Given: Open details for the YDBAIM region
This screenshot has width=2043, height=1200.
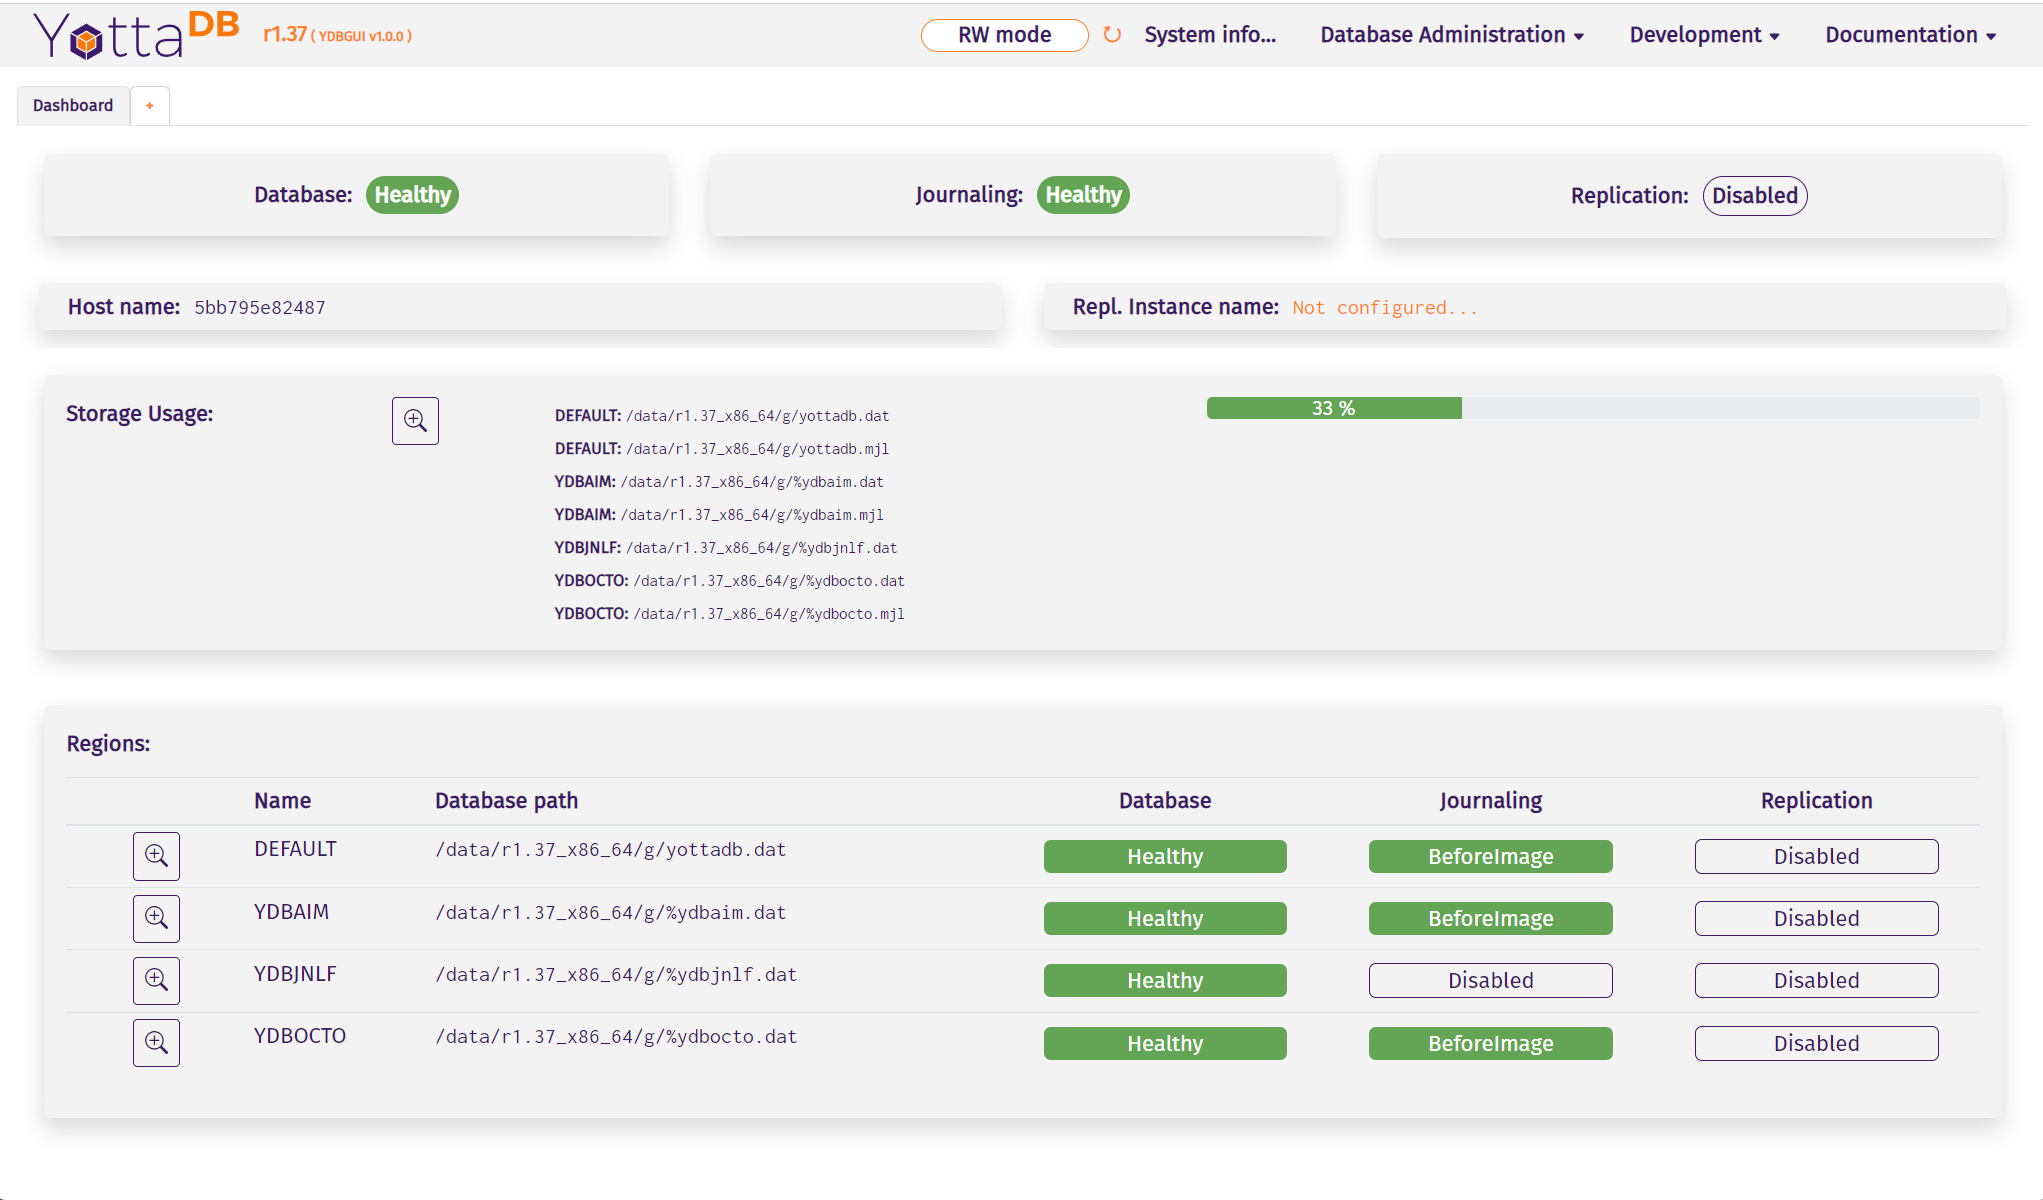Looking at the screenshot, I should (x=156, y=918).
